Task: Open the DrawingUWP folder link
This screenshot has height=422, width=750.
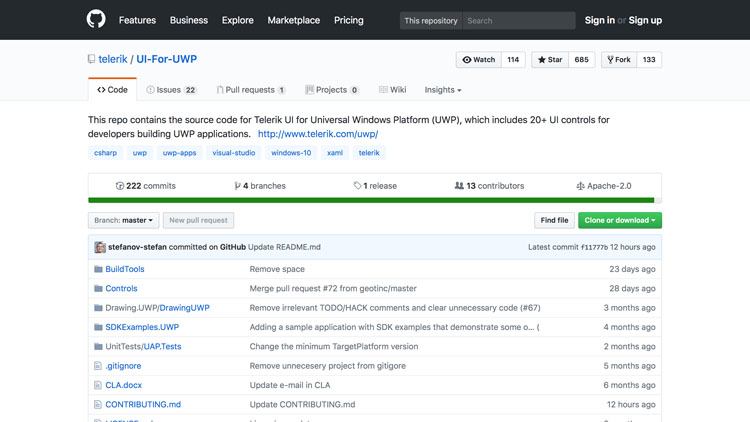Action: pyautogui.click(x=185, y=308)
